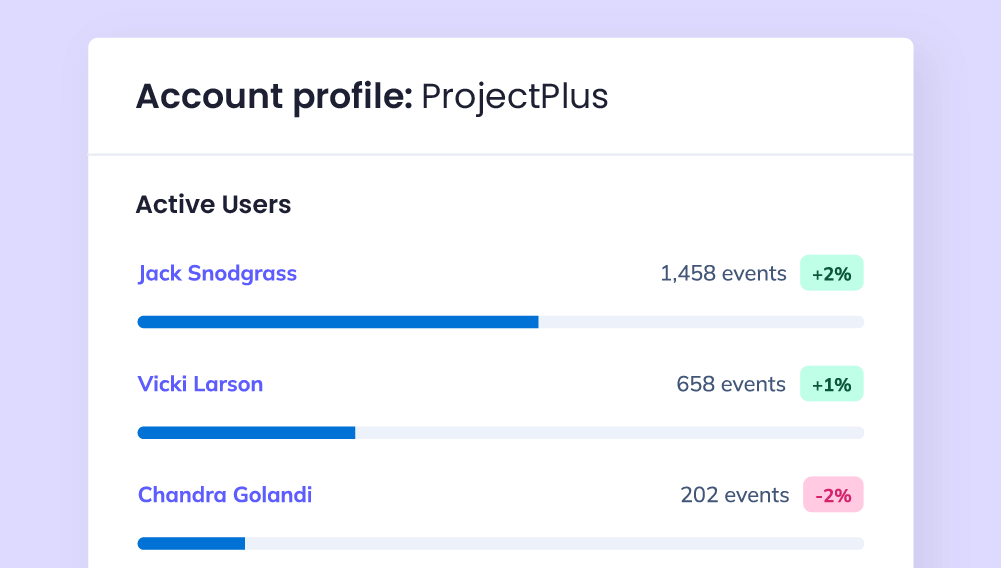Image resolution: width=1001 pixels, height=568 pixels.
Task: Click the 202 events count
Action: pos(734,495)
